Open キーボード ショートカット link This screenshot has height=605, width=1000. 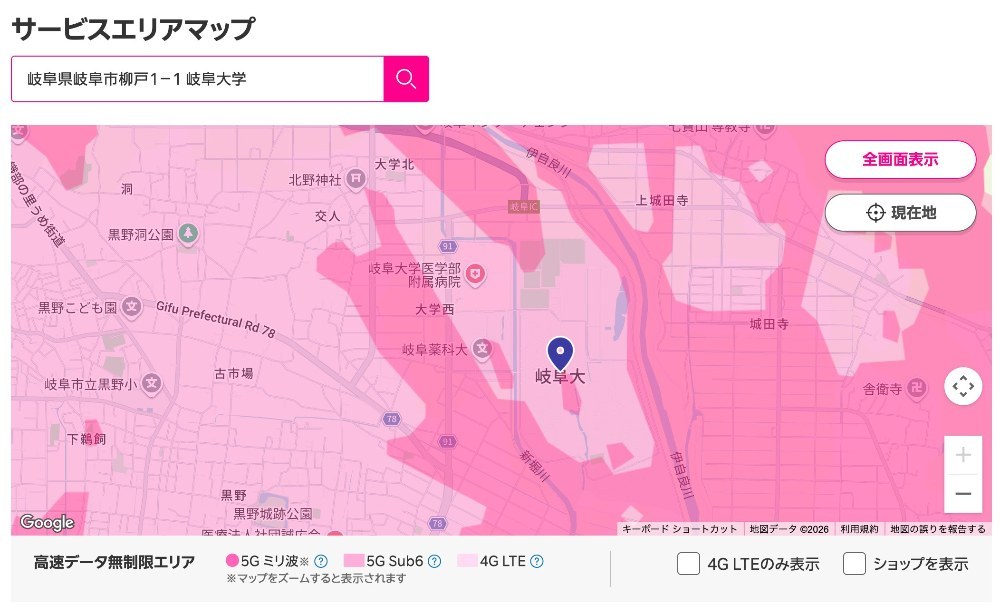click(679, 528)
